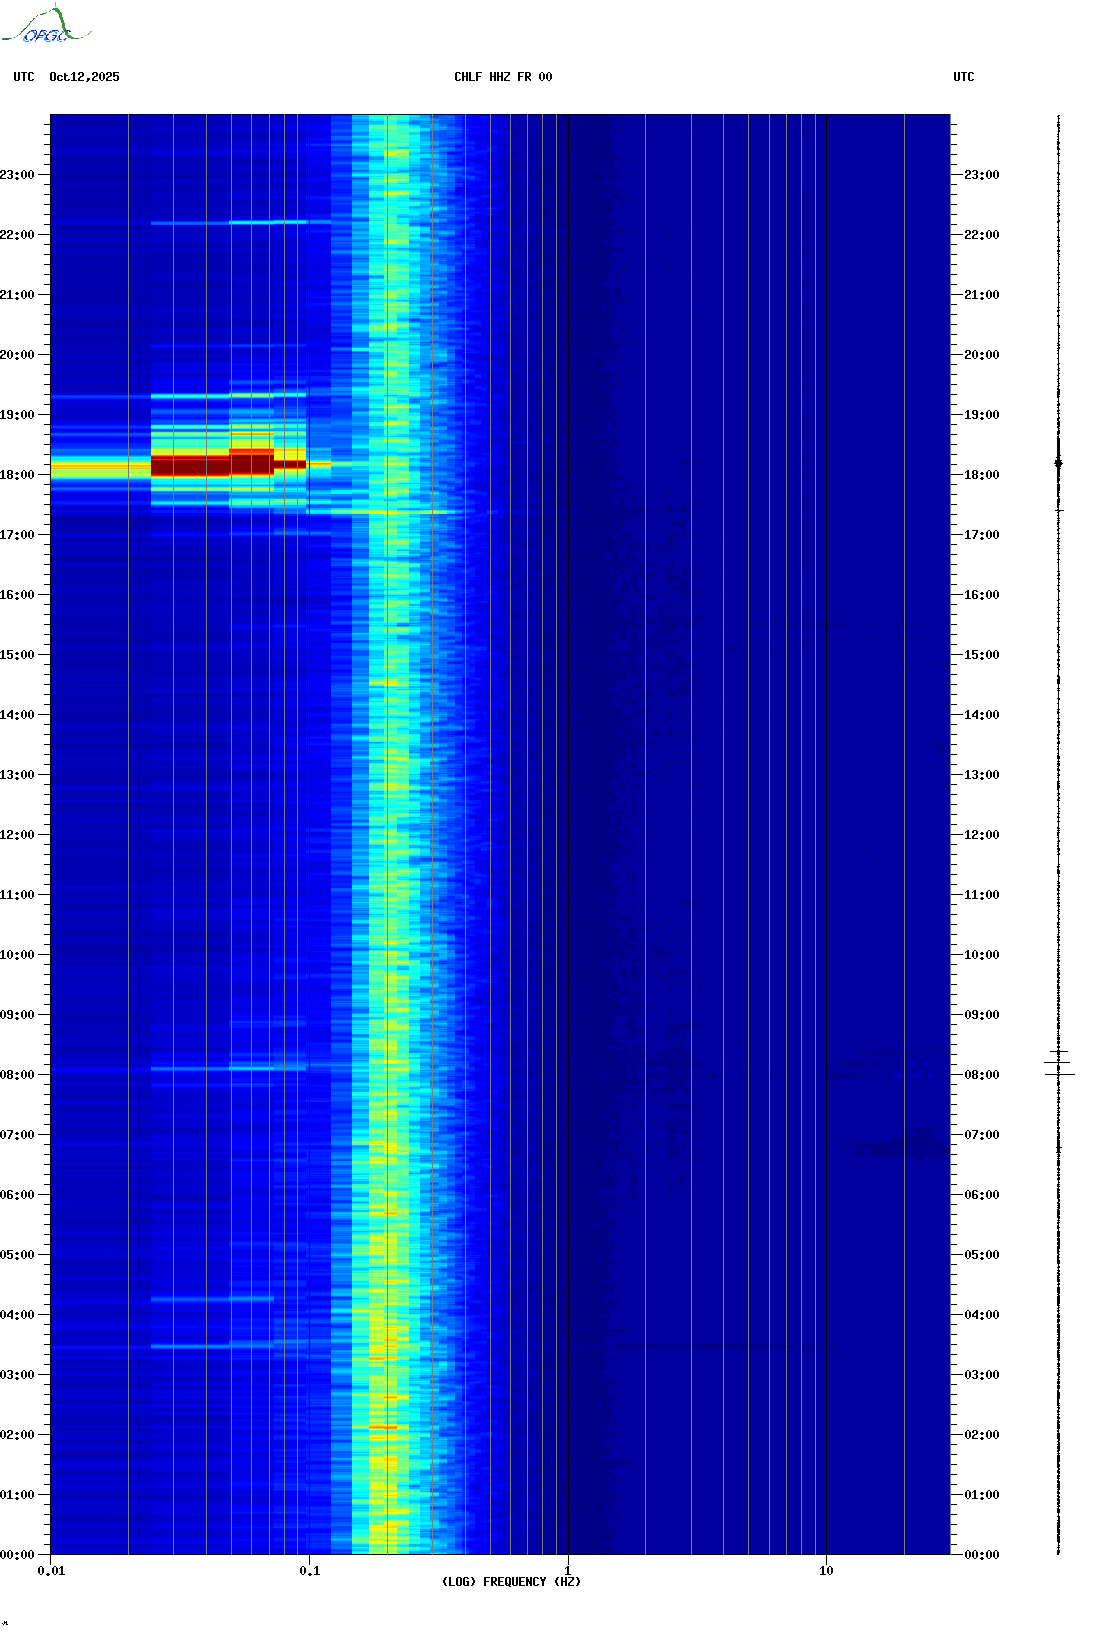Click the 0.01 frequency axis label

tap(51, 1571)
